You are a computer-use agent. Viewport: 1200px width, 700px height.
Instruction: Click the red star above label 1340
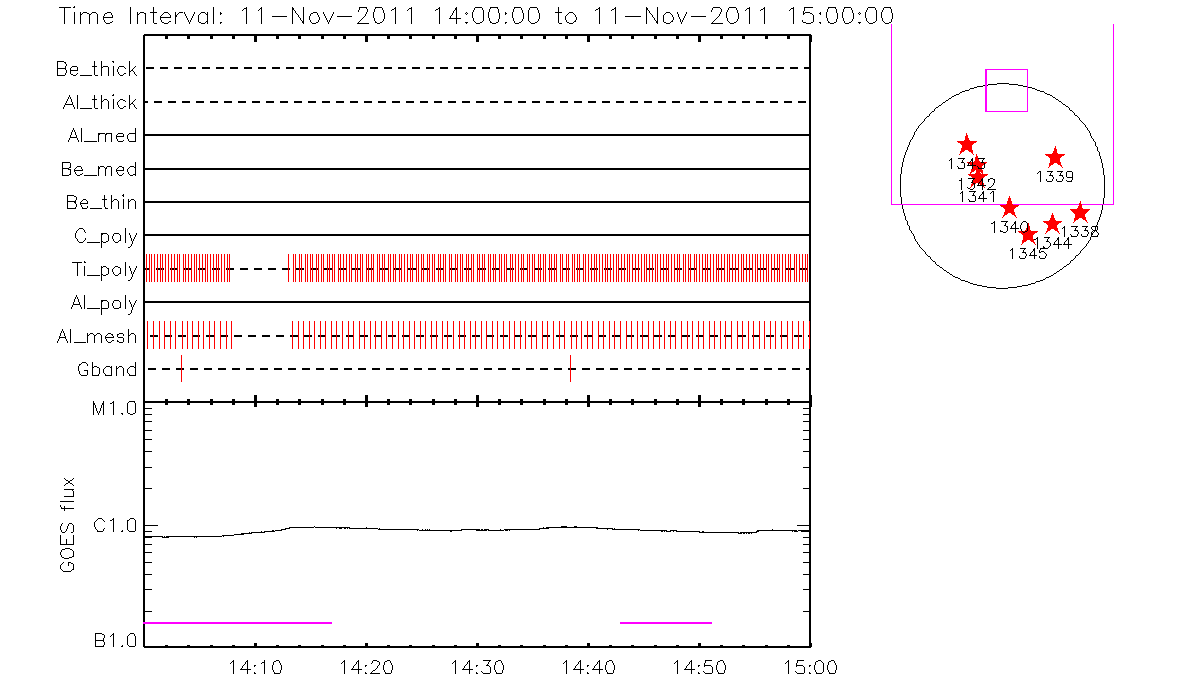1009,207
